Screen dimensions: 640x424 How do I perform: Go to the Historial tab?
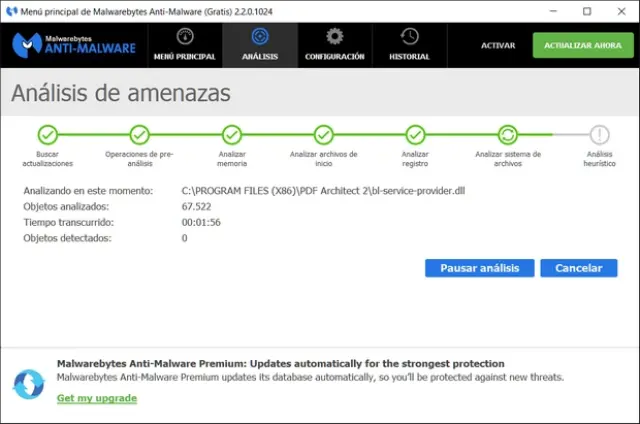409,45
